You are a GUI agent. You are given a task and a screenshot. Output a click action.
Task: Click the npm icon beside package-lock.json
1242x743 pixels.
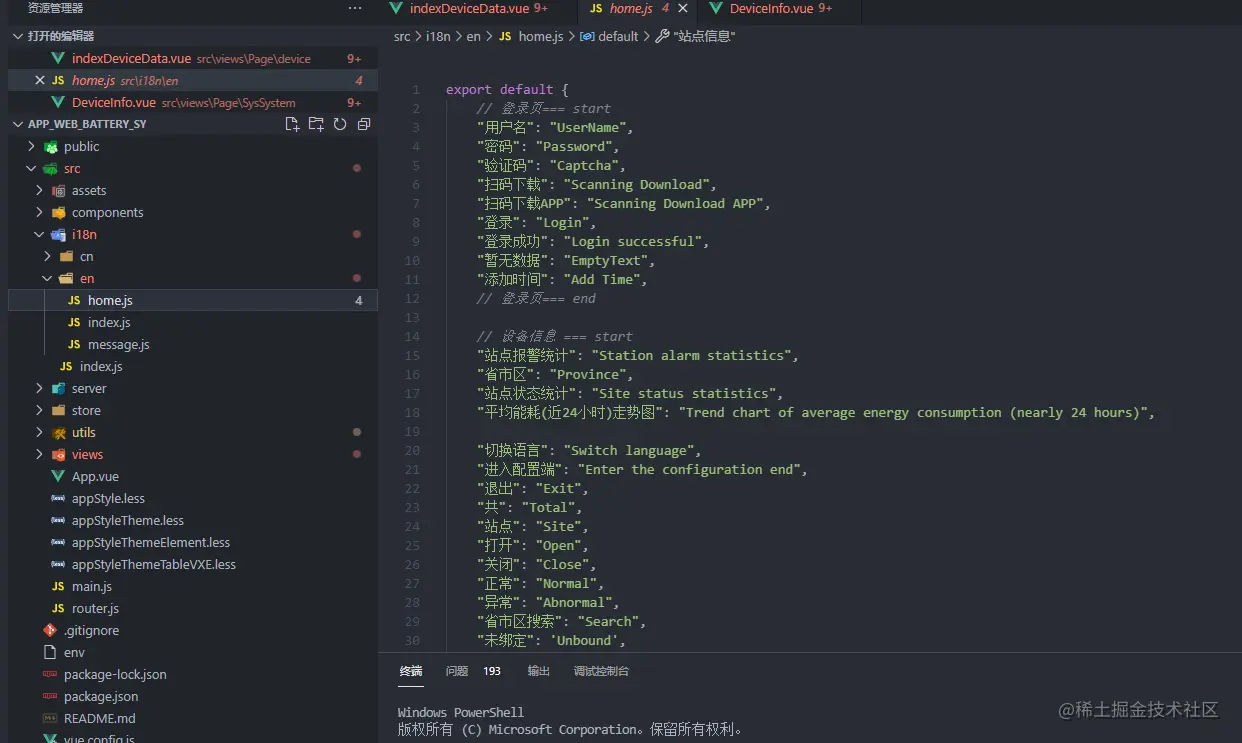tap(50, 674)
